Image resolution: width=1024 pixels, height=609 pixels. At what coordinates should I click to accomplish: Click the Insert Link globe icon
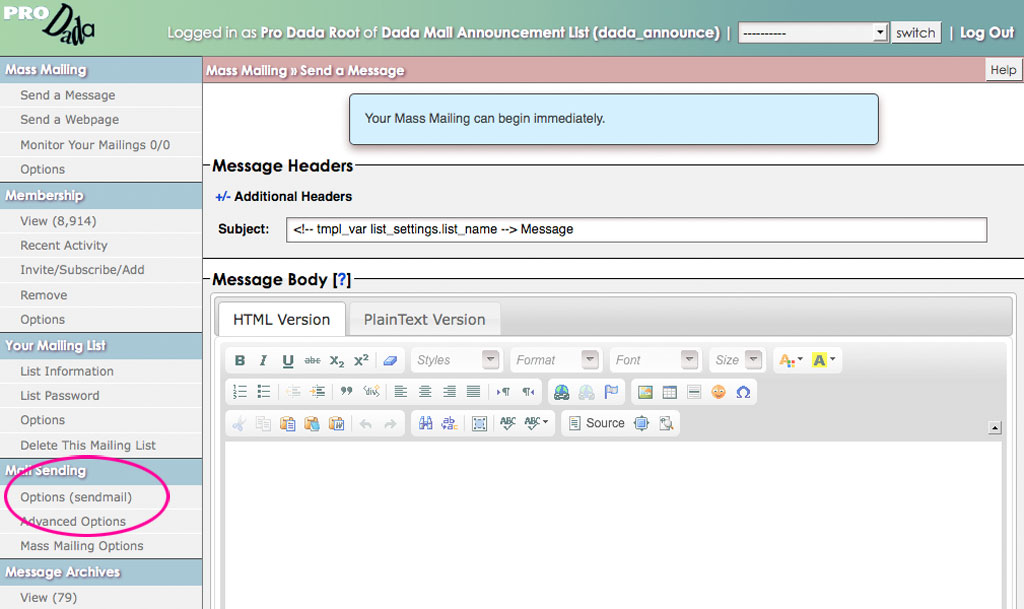point(562,392)
